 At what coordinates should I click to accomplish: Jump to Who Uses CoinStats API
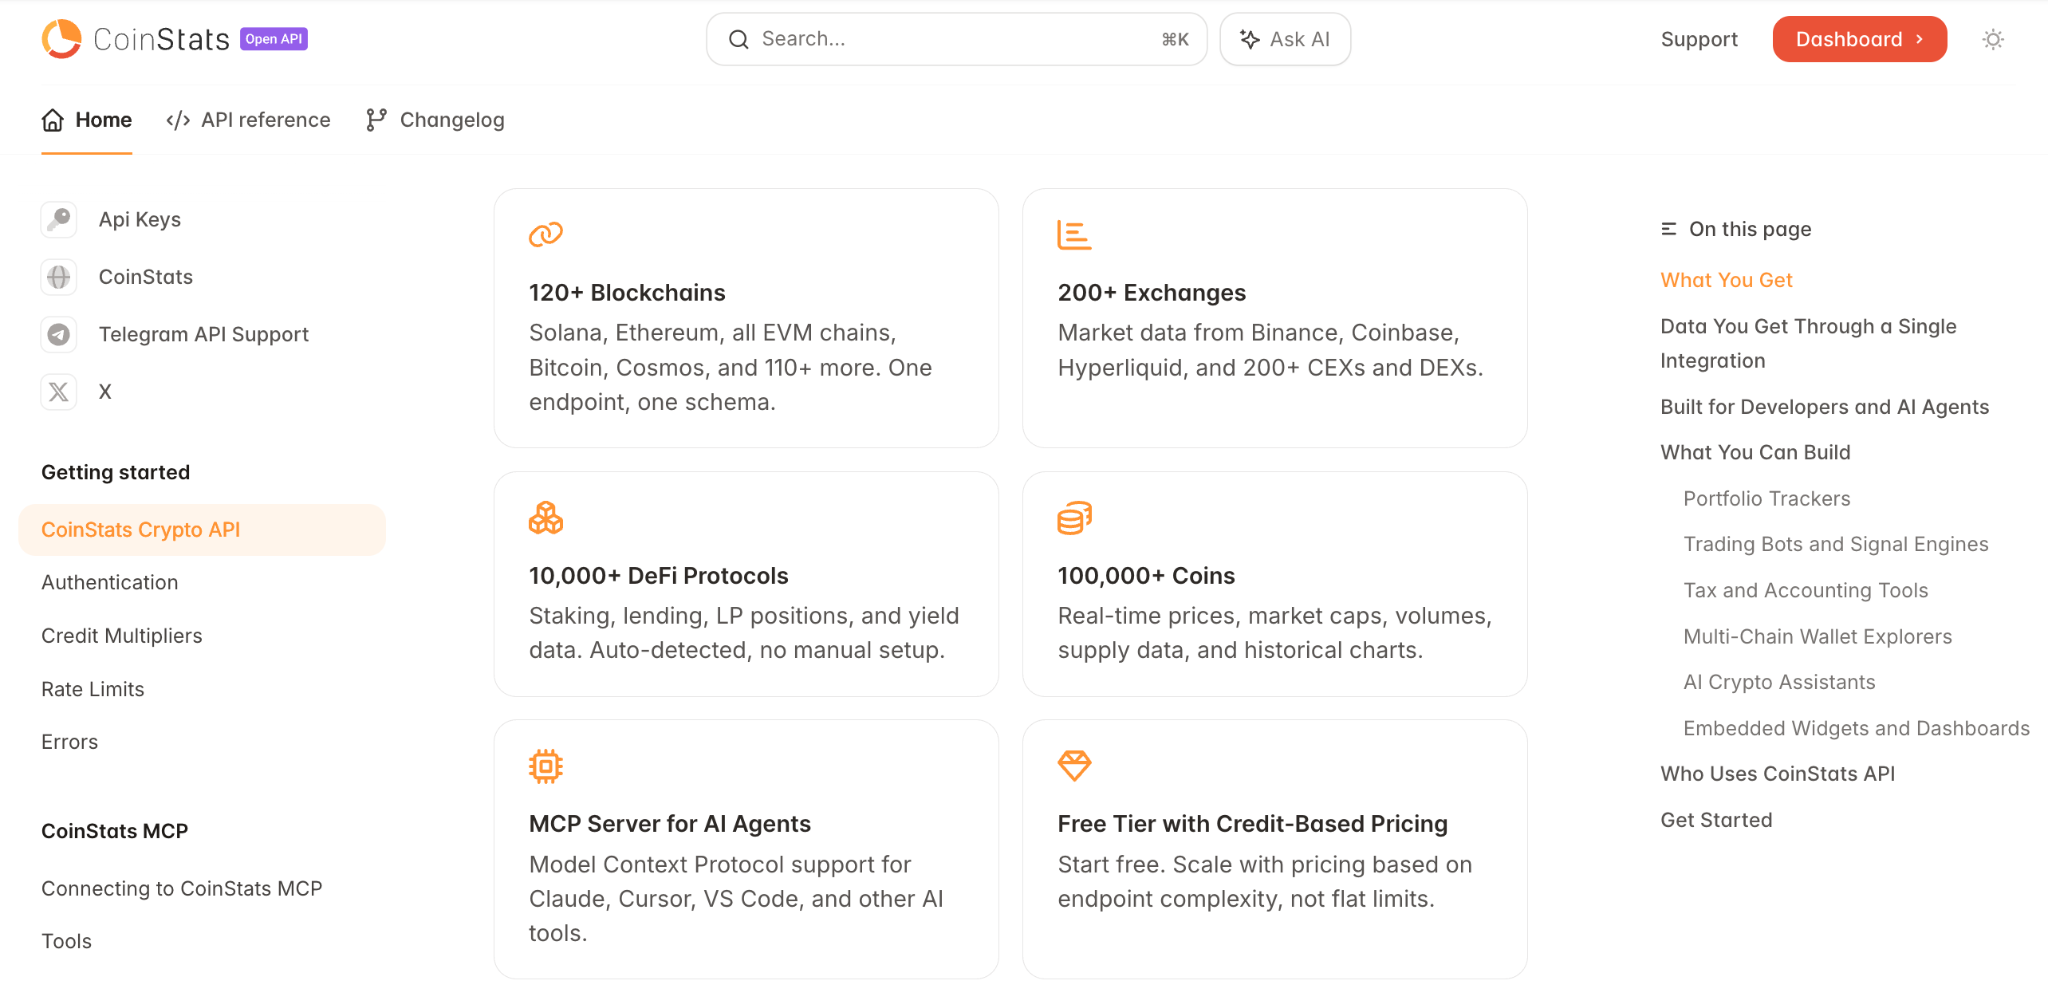coord(1778,774)
